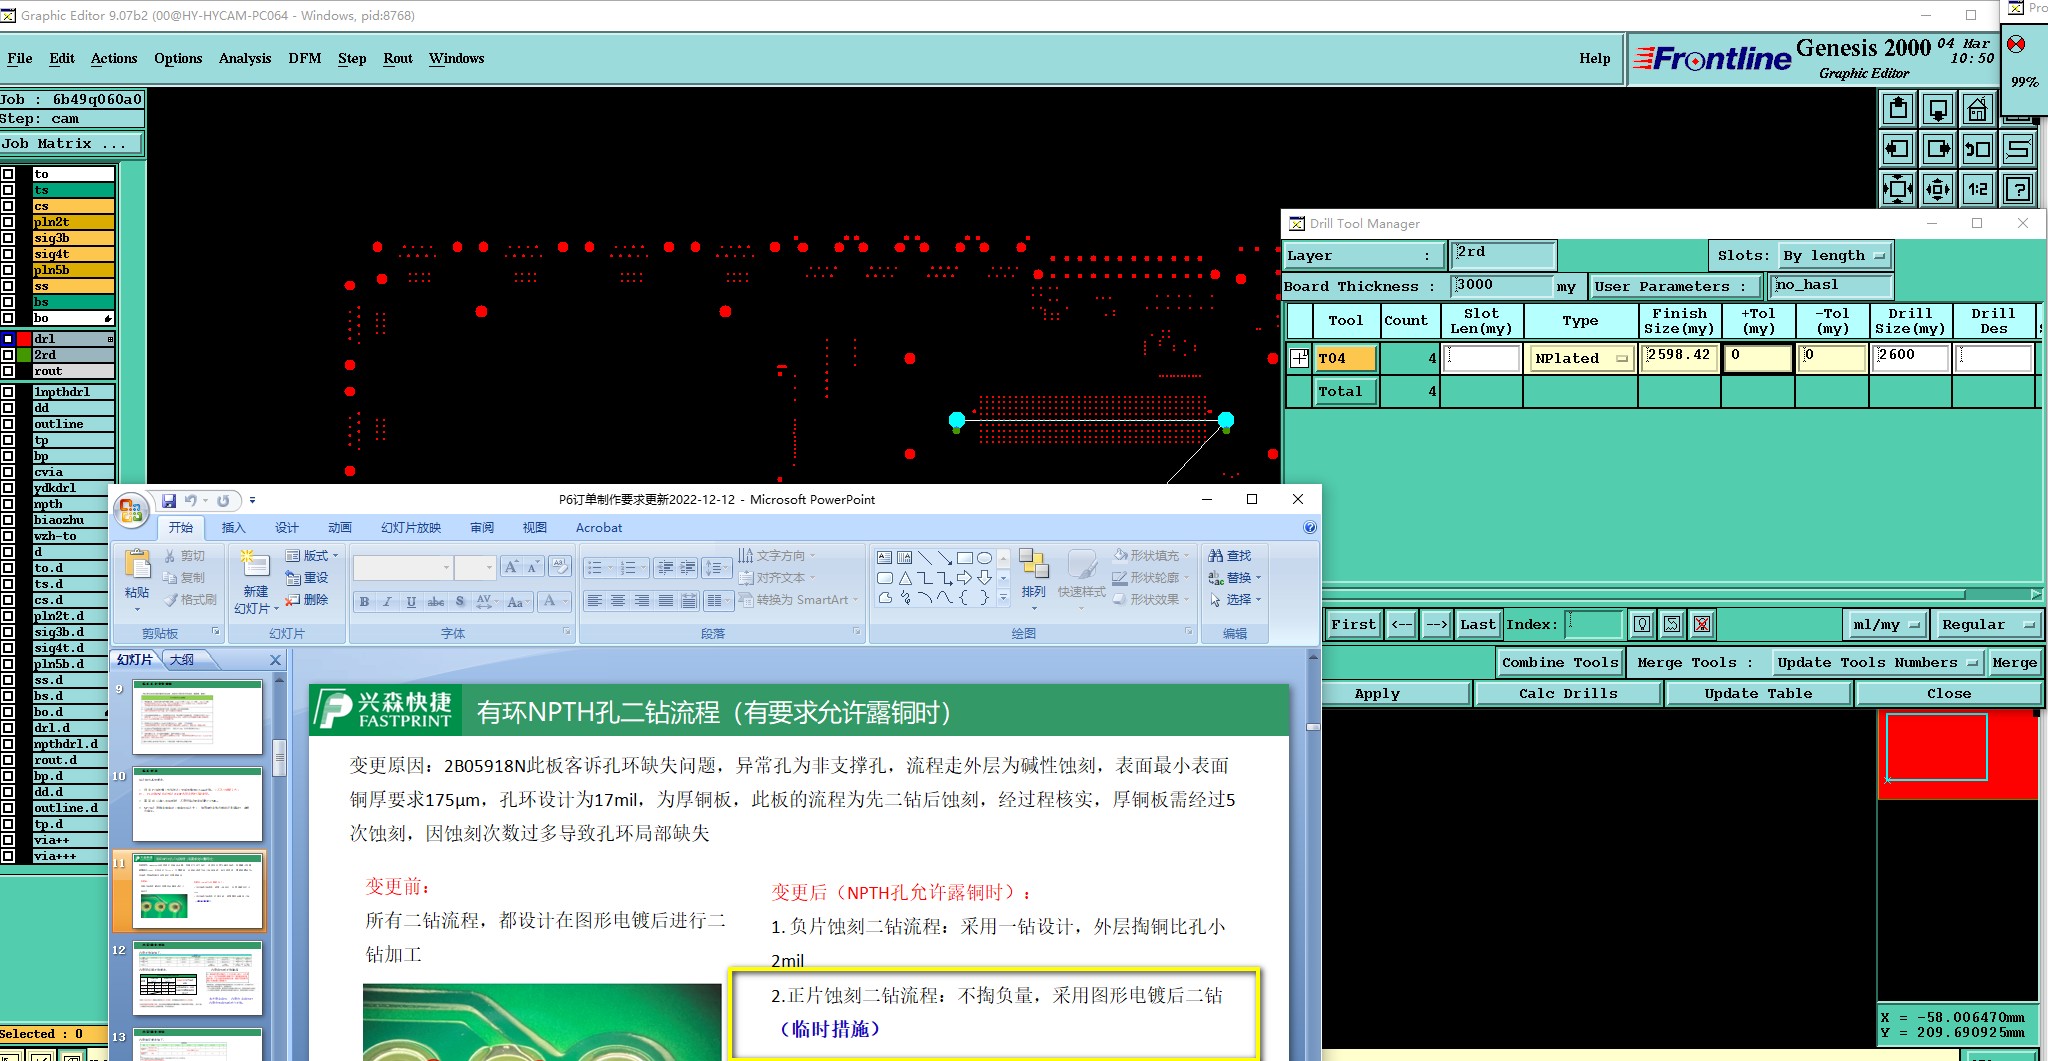Open the DFM menu in Genesis
Viewport: 2048px width, 1061px height.
point(305,59)
